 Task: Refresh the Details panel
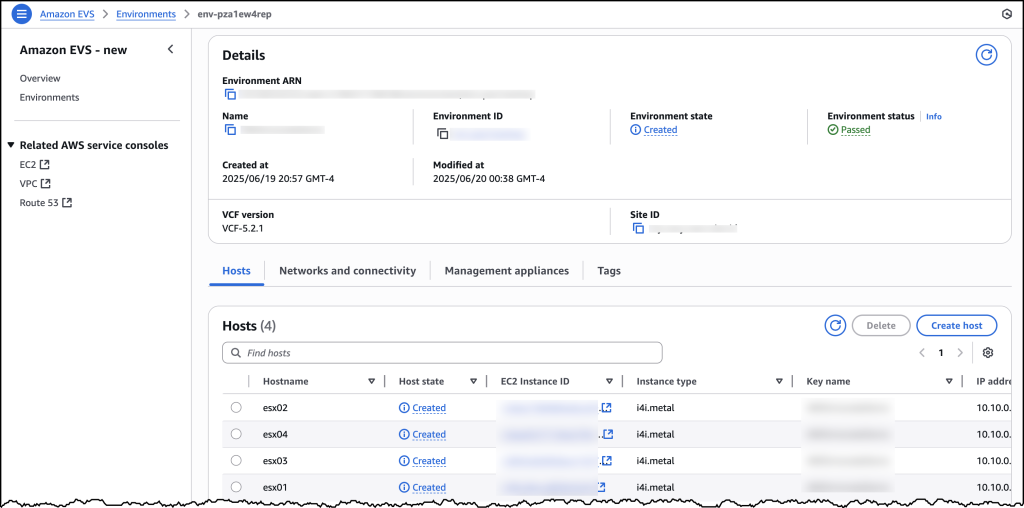[x=986, y=55]
